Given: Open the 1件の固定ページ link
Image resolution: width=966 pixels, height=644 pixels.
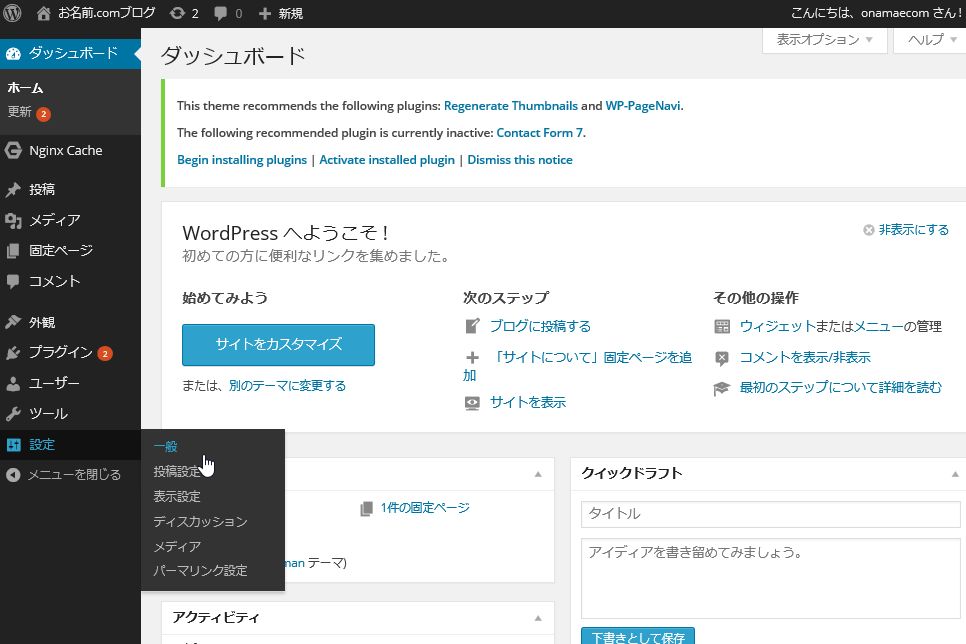Looking at the screenshot, I should [425, 508].
